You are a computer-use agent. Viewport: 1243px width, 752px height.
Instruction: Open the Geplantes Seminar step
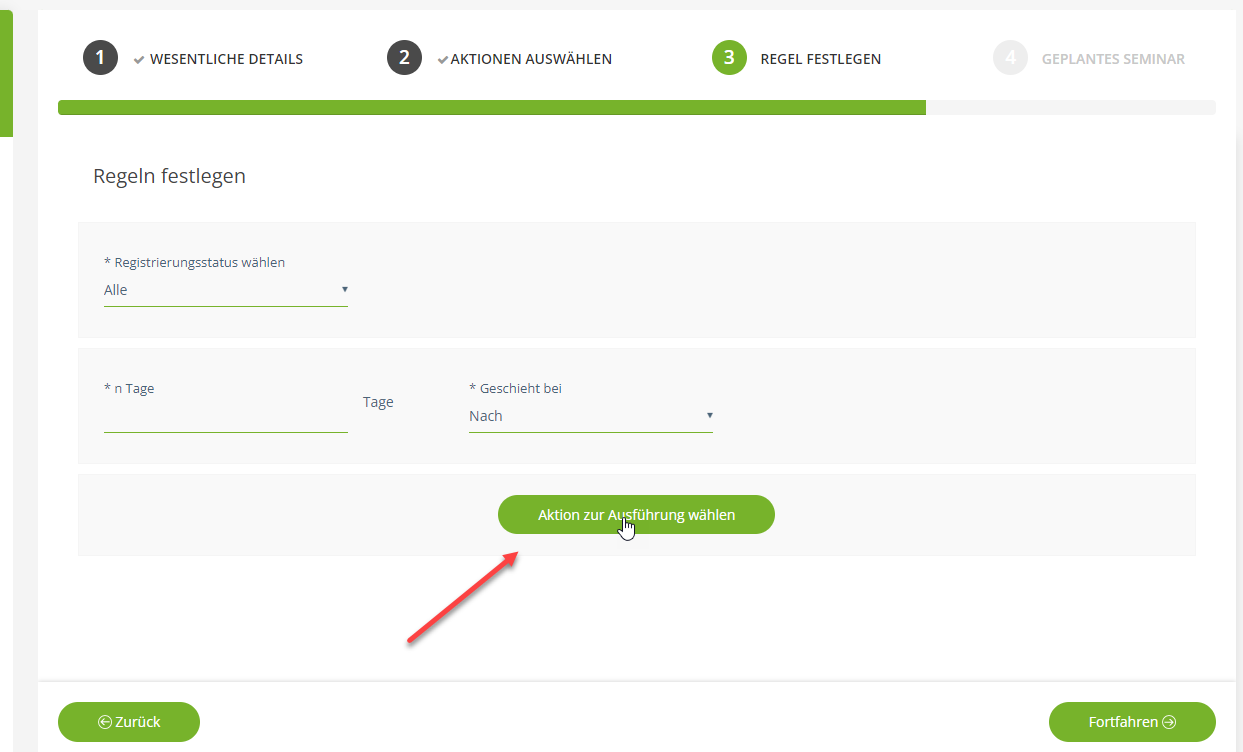click(x=1113, y=59)
